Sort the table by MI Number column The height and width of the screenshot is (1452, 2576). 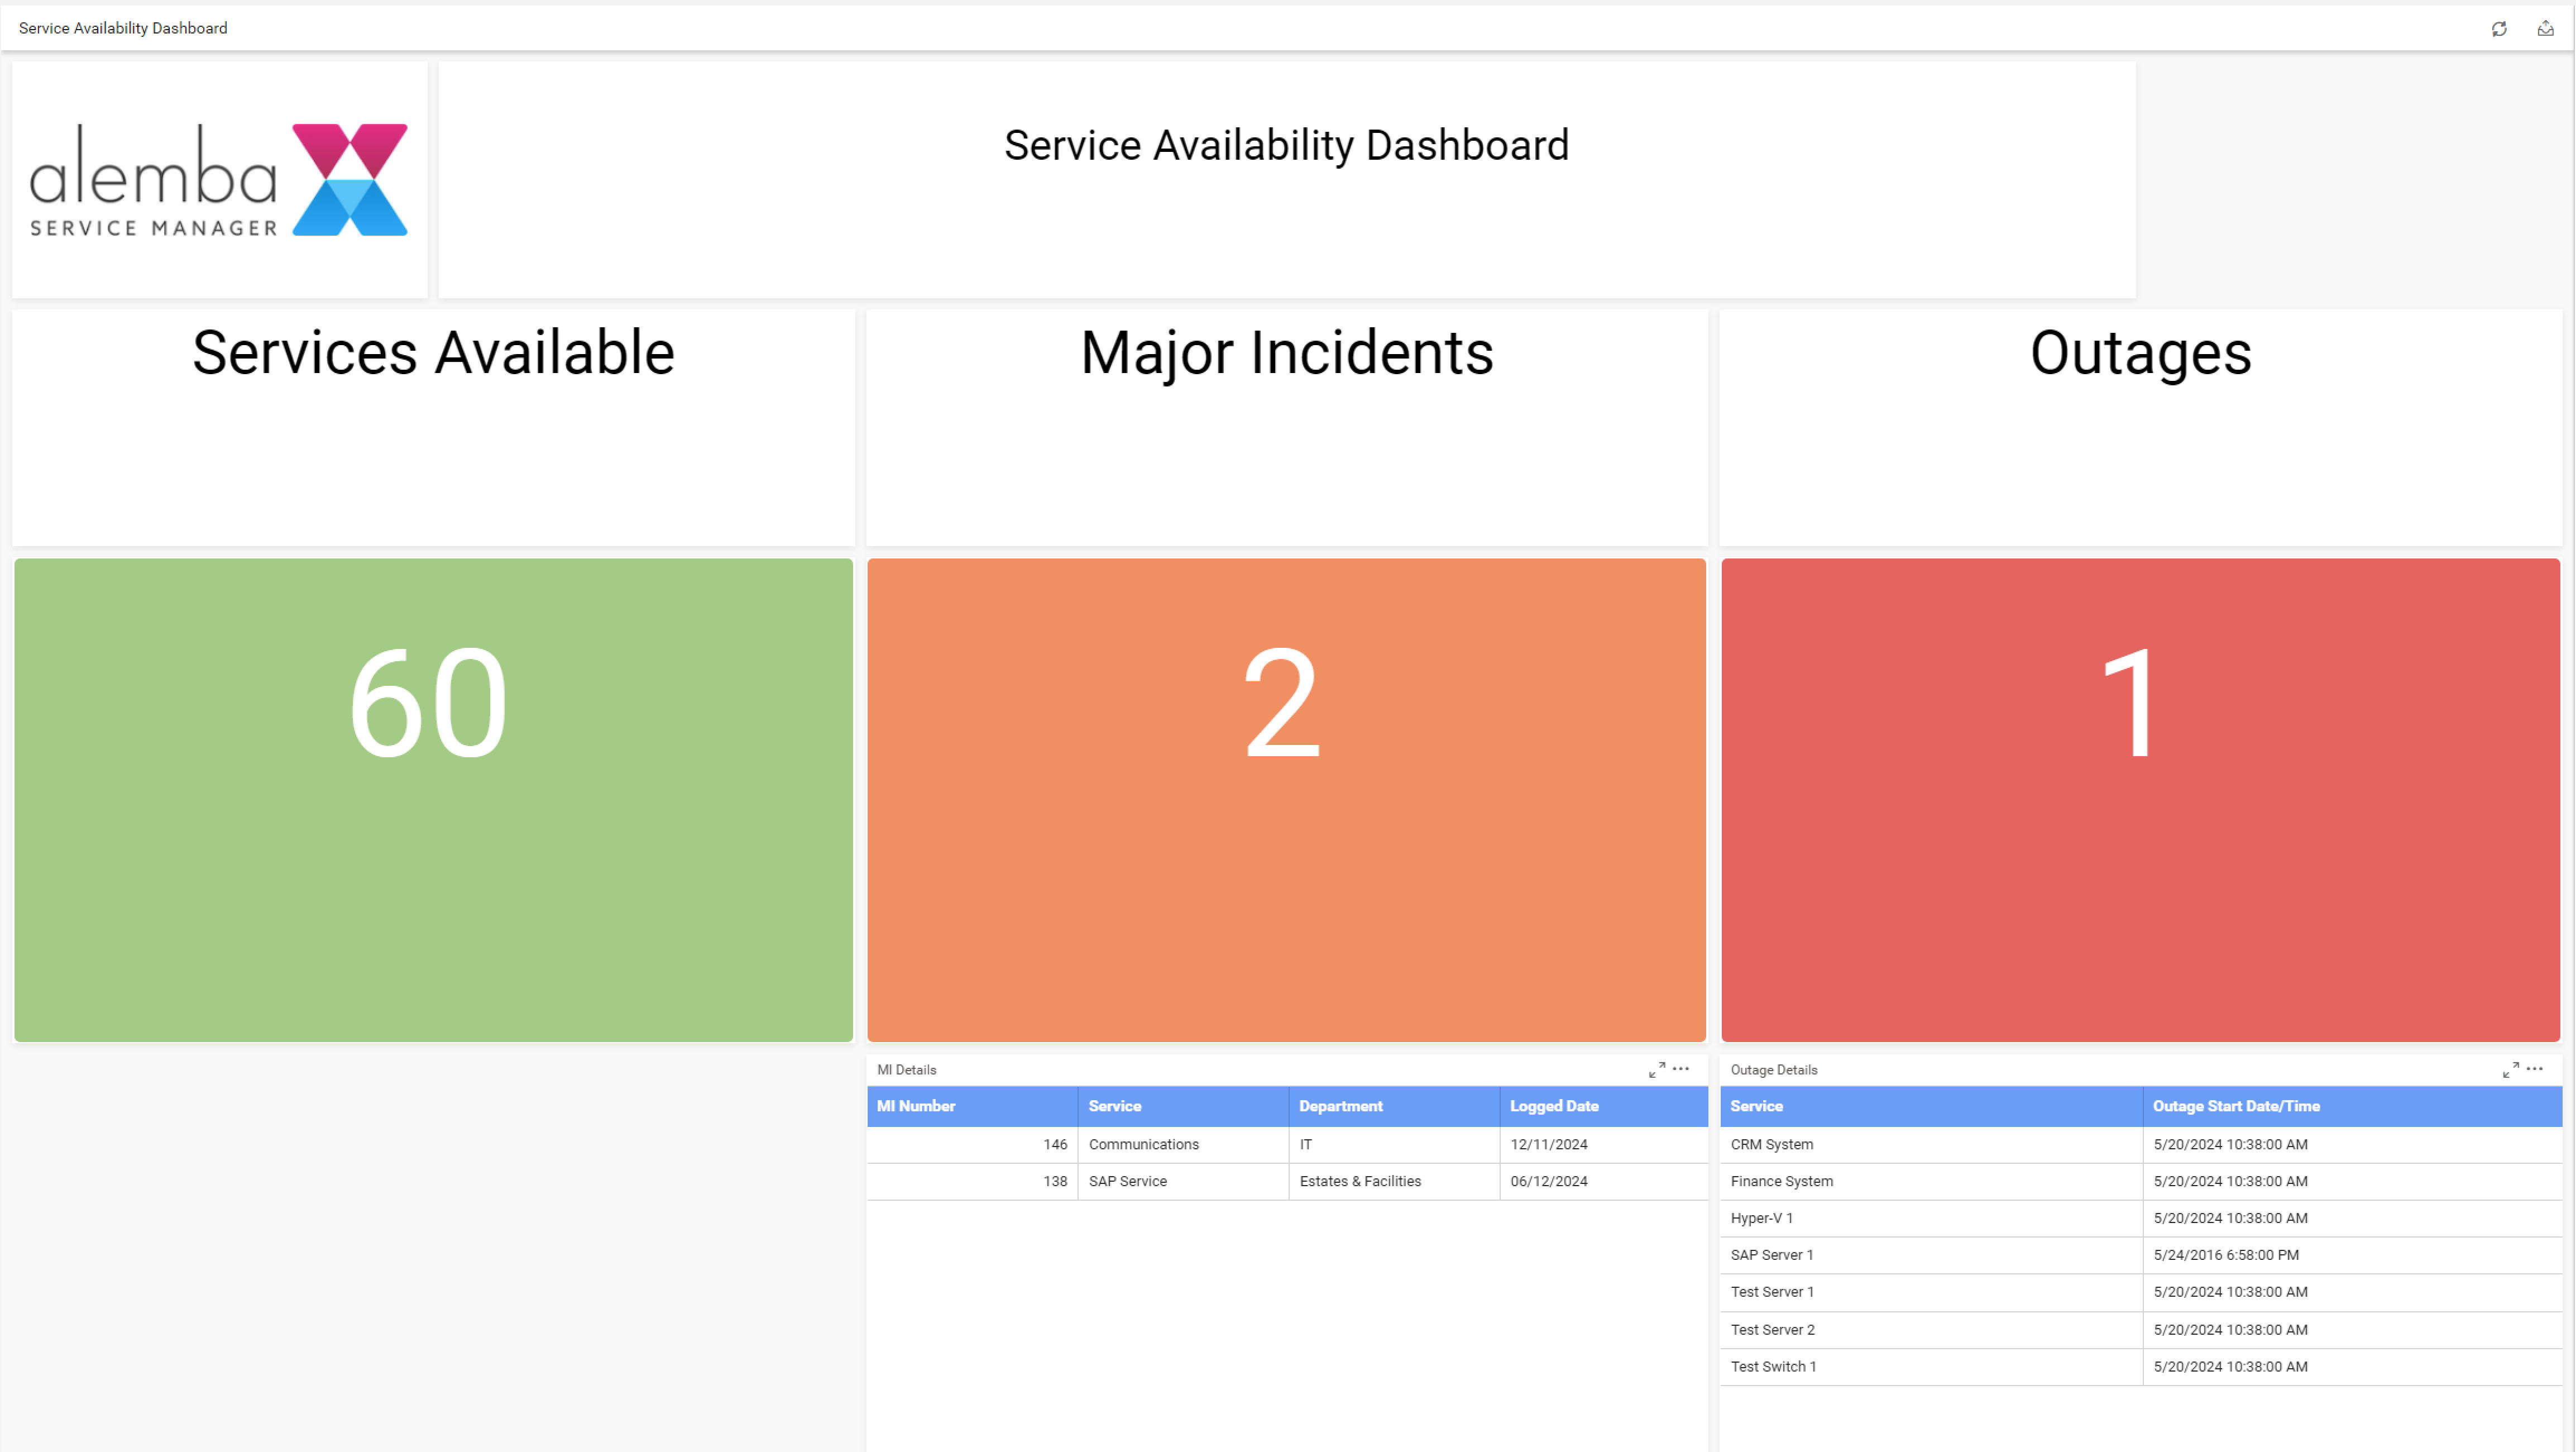tap(916, 1106)
